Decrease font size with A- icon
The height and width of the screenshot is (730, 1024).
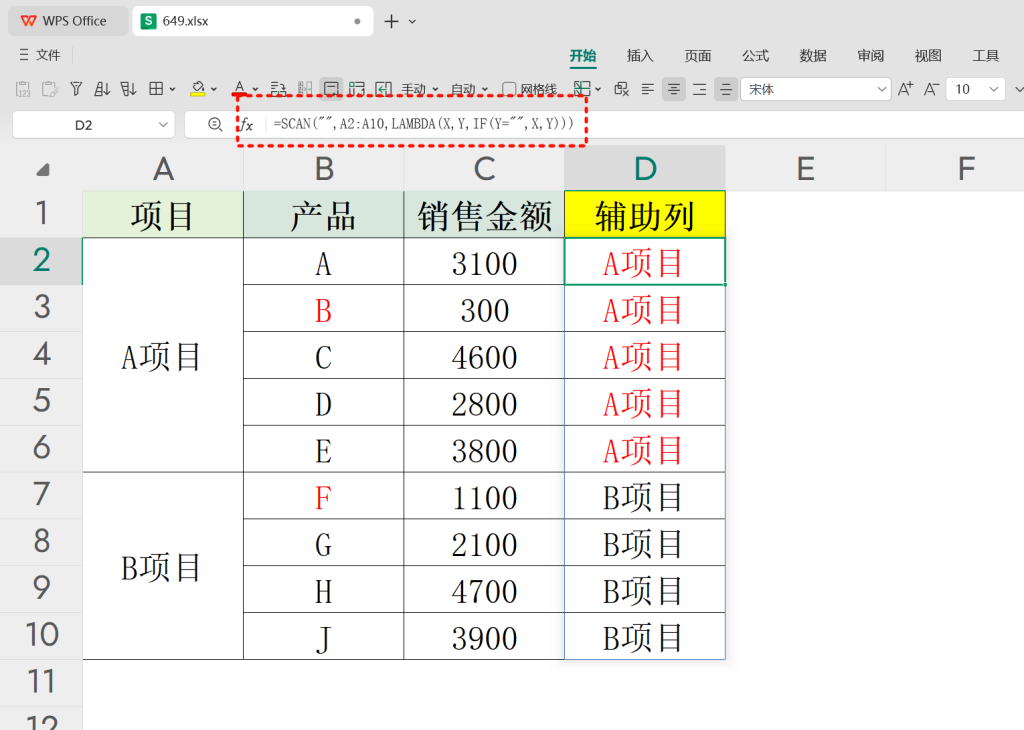932,89
